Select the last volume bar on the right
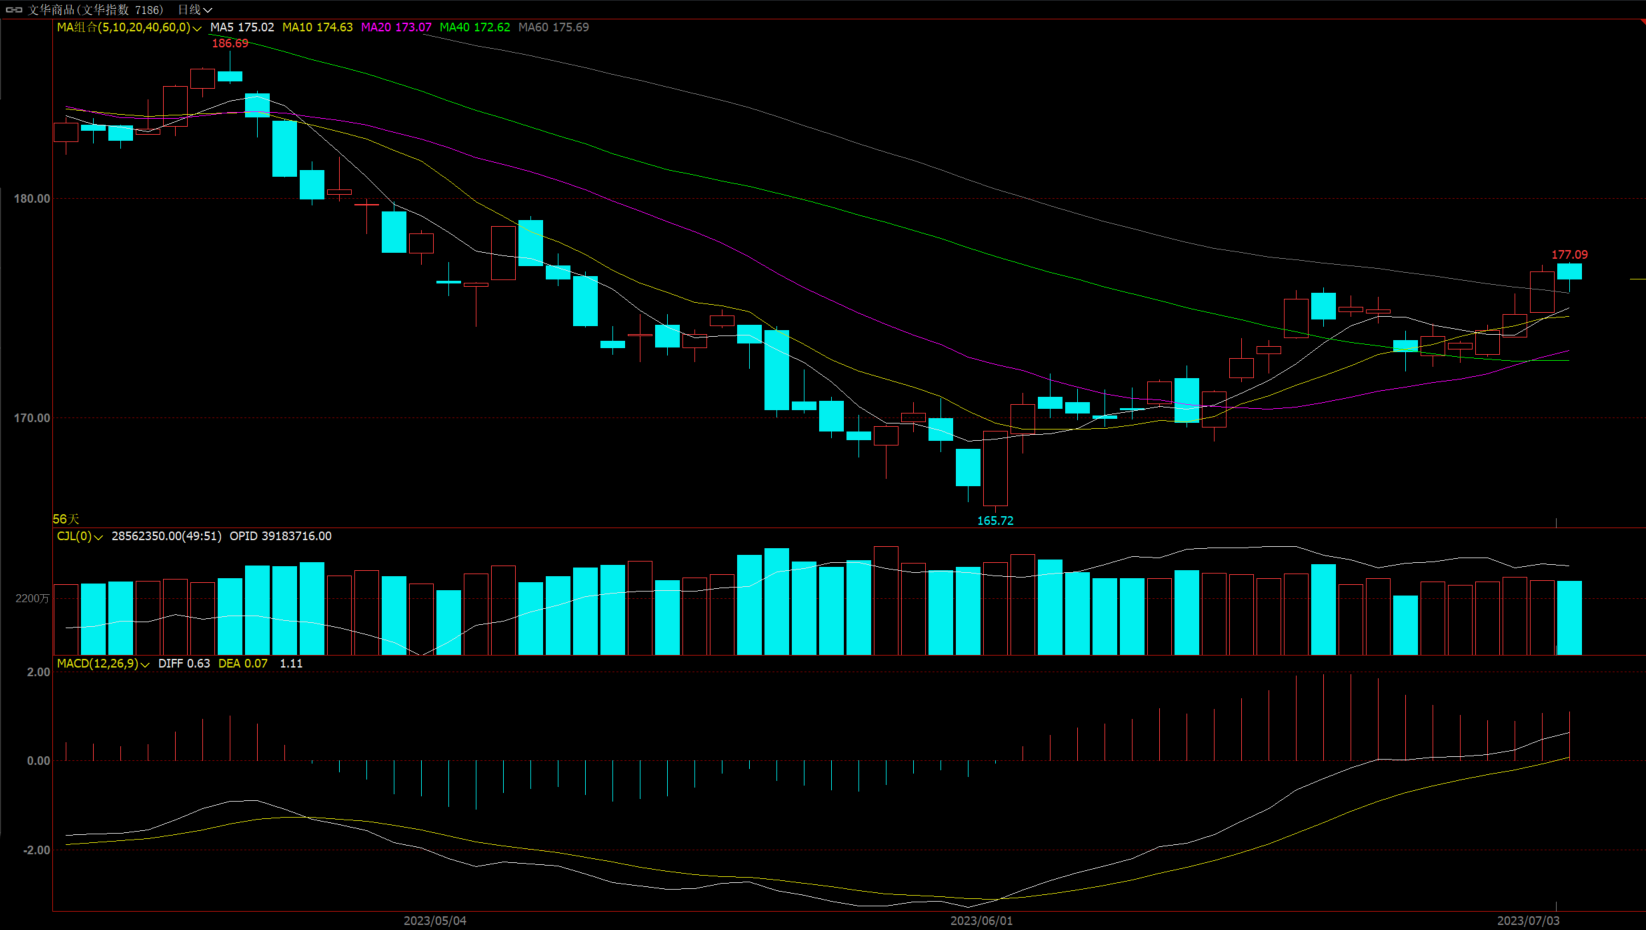Image resolution: width=1646 pixels, height=930 pixels. pos(1569,618)
